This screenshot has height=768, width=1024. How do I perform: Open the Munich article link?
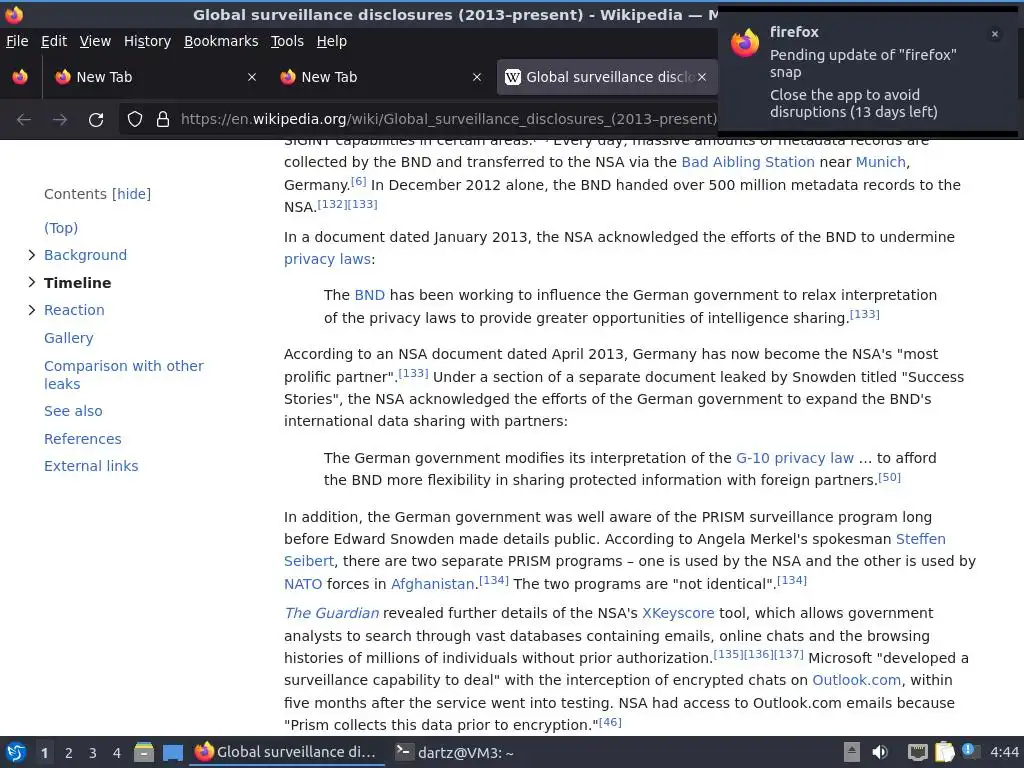point(880,162)
